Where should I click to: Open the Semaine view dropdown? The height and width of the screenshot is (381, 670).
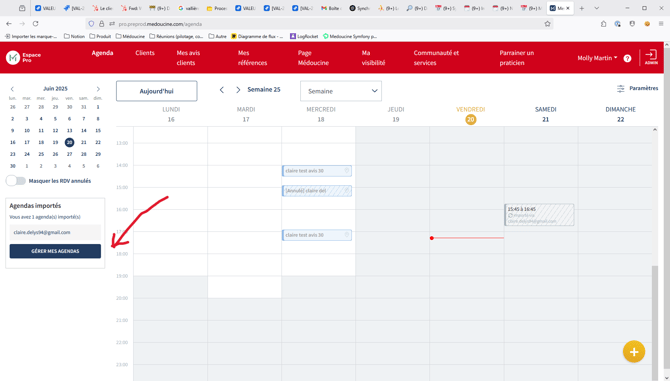click(341, 91)
